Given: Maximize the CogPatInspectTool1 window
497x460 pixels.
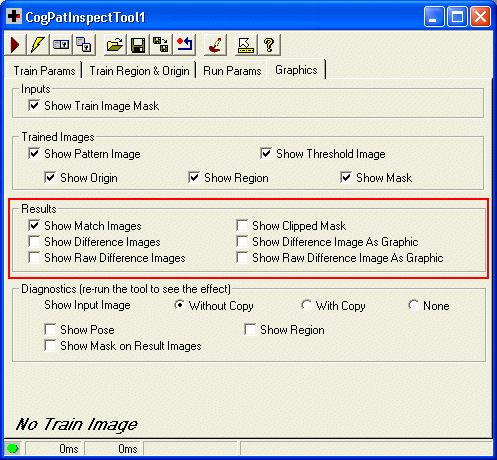Looking at the screenshot, I should point(457,17).
